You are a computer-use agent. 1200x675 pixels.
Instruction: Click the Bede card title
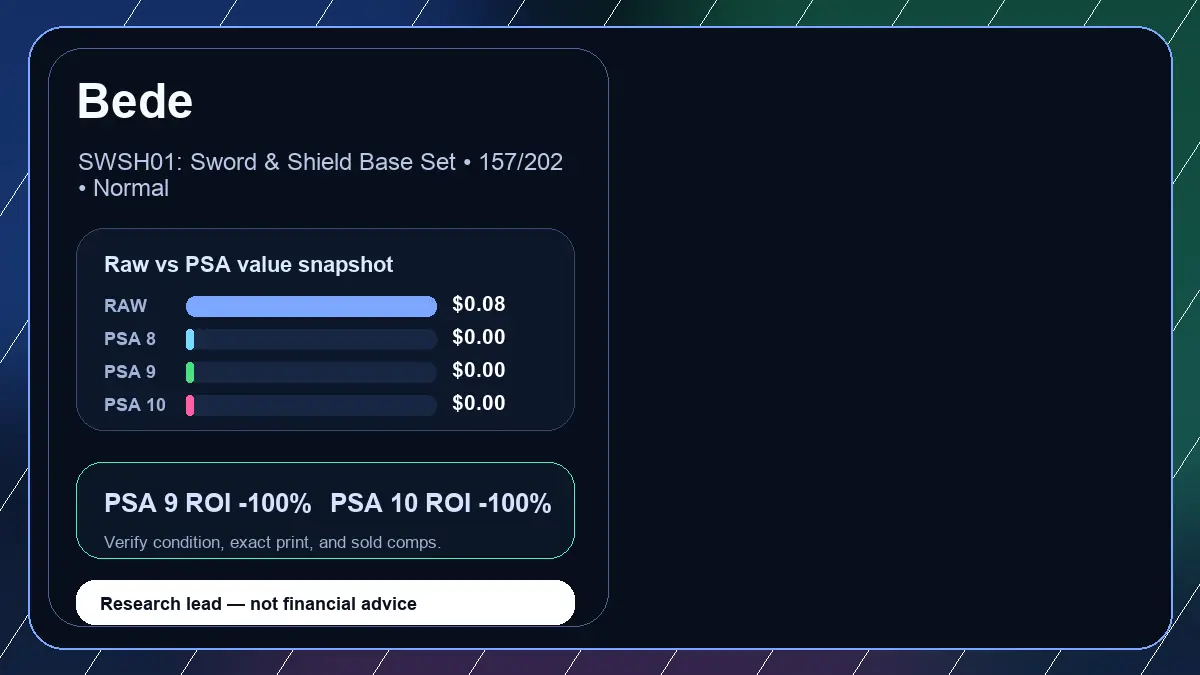click(135, 101)
